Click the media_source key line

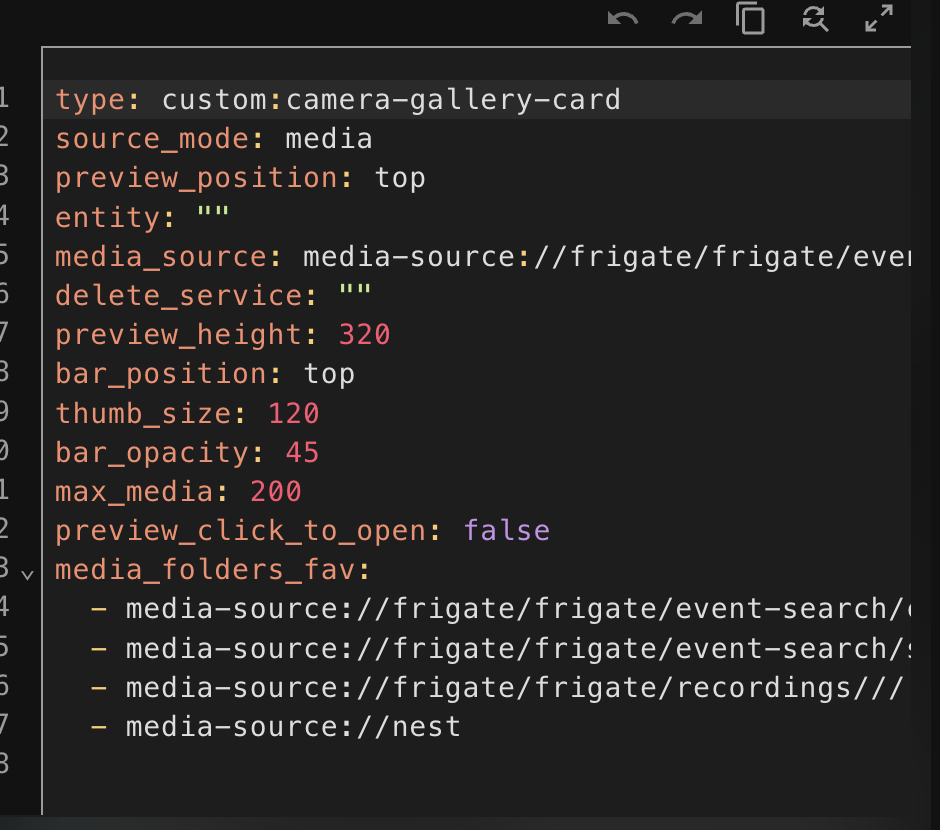(x=160, y=256)
